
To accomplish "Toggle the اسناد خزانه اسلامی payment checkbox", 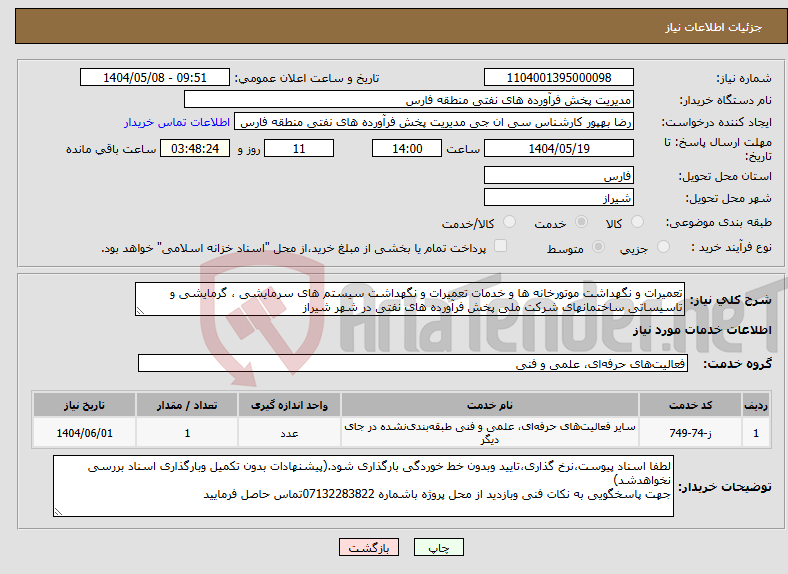I will click(x=501, y=245).
